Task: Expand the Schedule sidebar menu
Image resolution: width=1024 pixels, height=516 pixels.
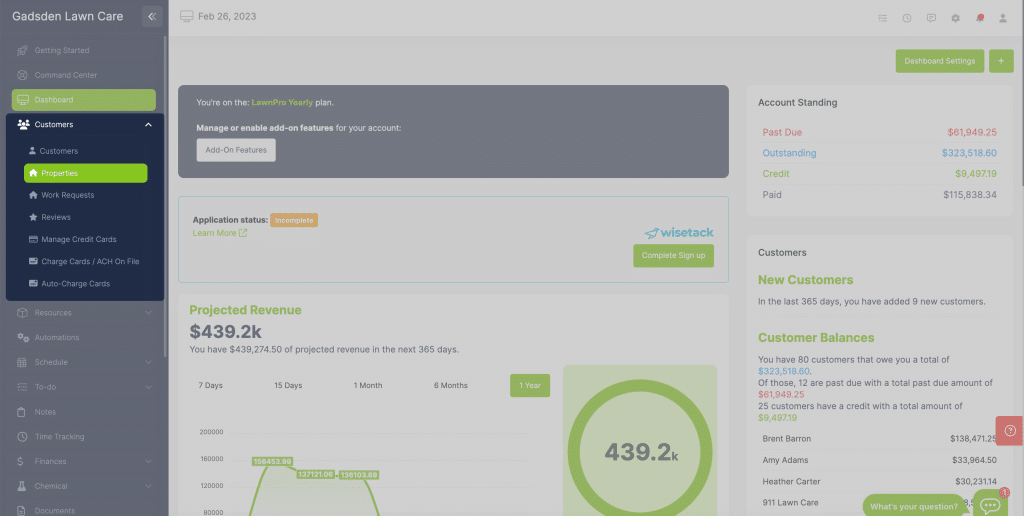Action: tap(148, 362)
